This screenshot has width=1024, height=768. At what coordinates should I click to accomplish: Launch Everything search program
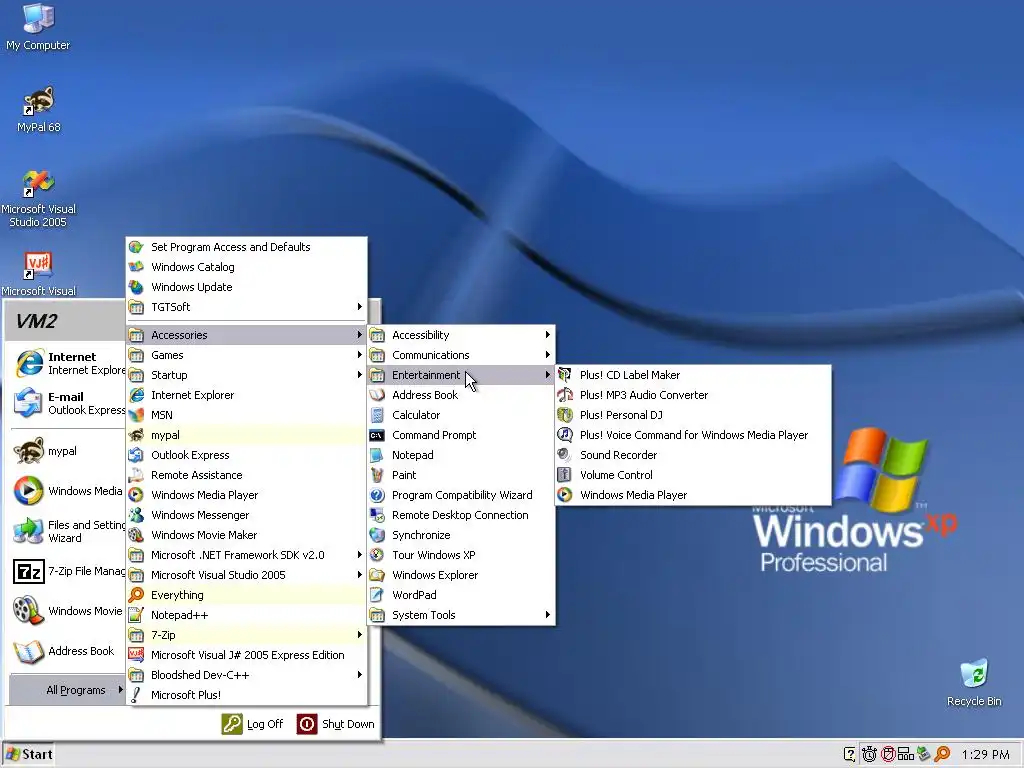(x=246, y=595)
